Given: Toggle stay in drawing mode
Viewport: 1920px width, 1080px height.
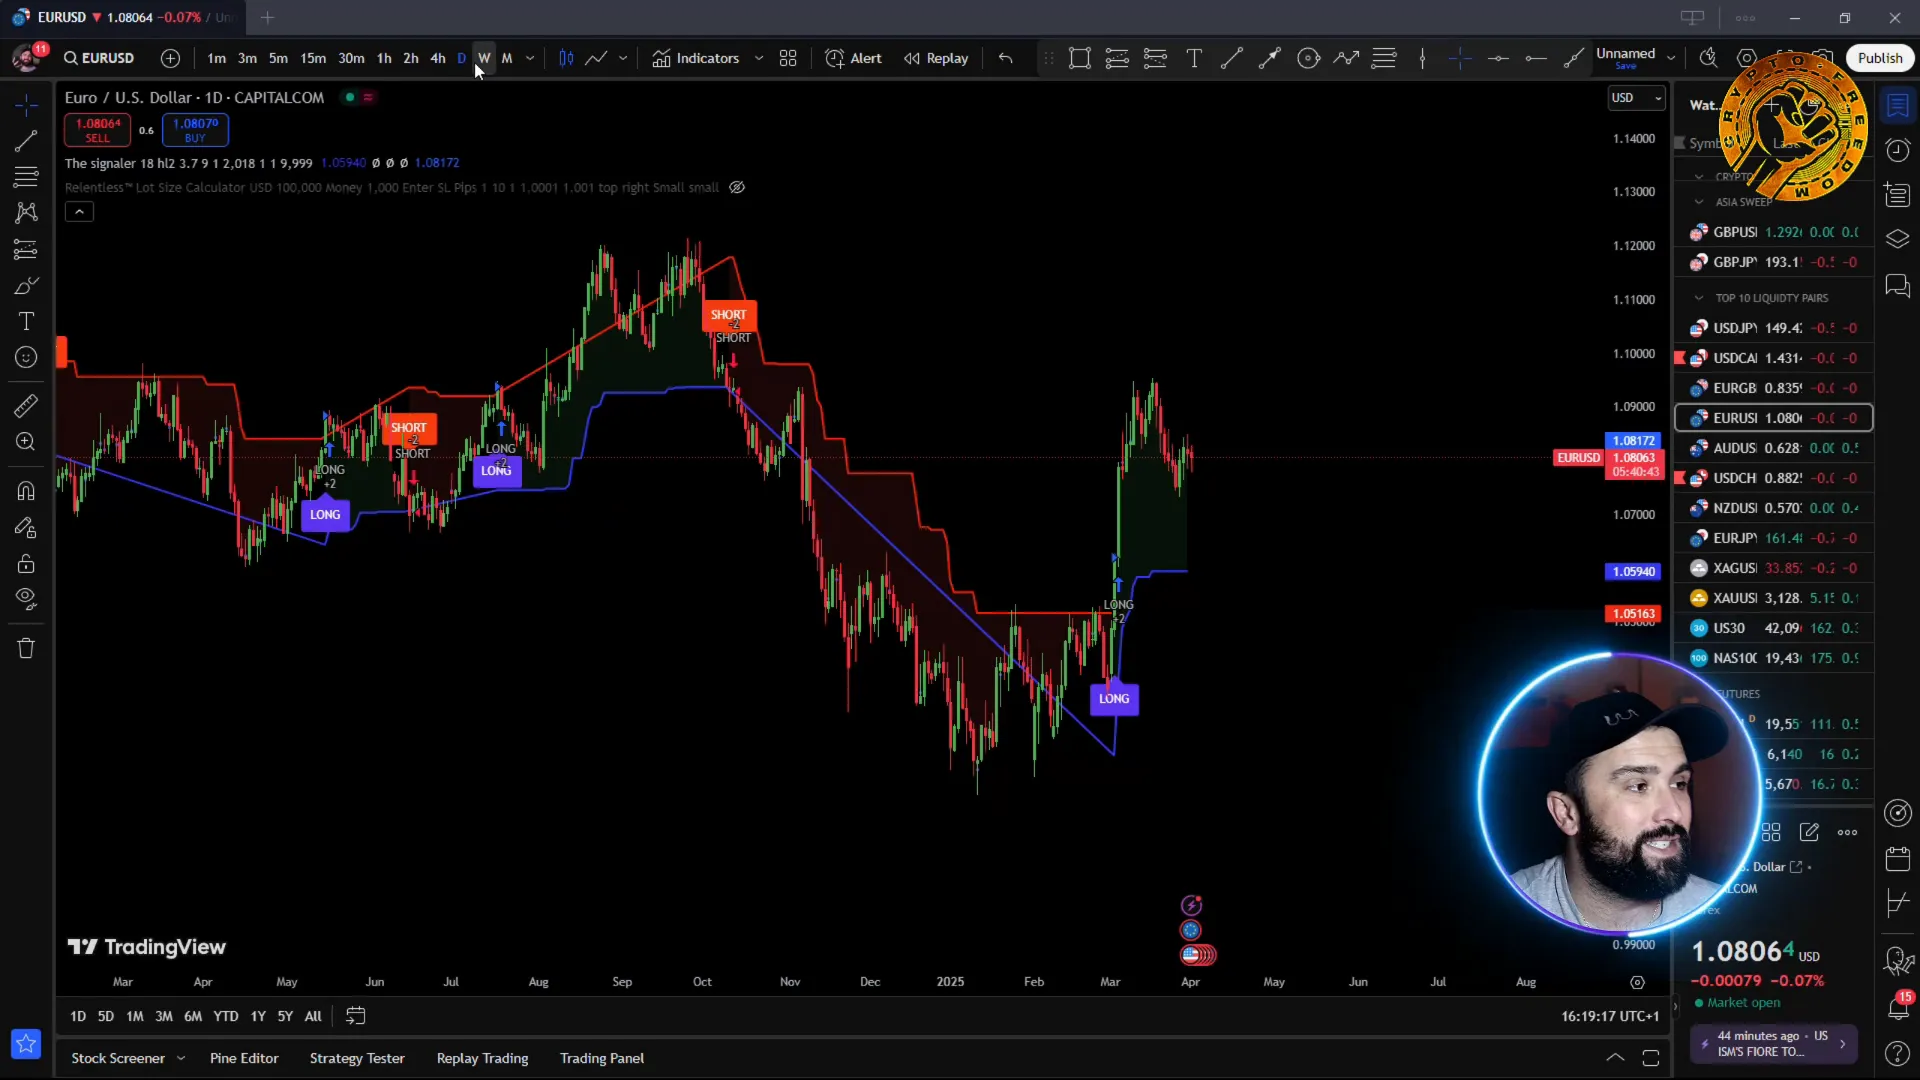Looking at the screenshot, I should click(x=26, y=527).
